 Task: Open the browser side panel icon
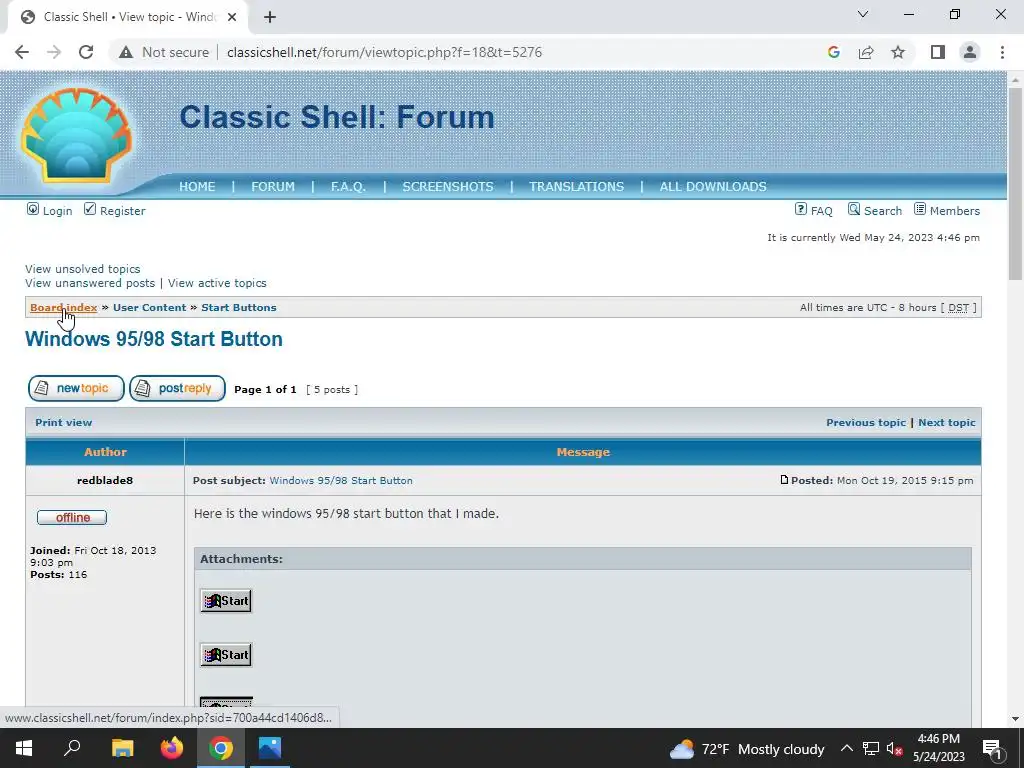coord(938,52)
